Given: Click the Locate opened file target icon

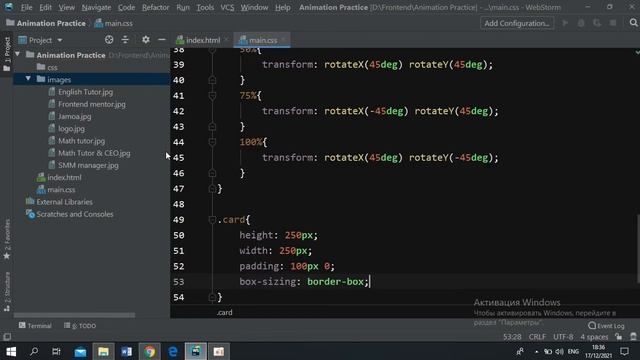Looking at the screenshot, I should [x=109, y=40].
